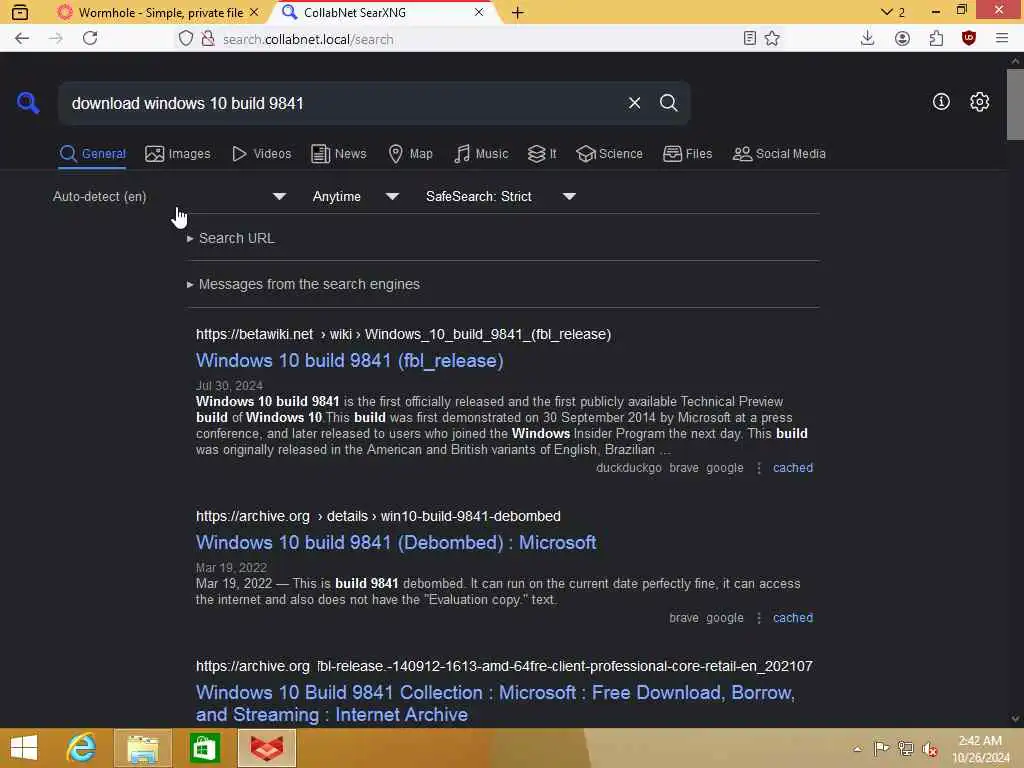
Task: Open cached link for betawiki result
Action: (x=793, y=468)
